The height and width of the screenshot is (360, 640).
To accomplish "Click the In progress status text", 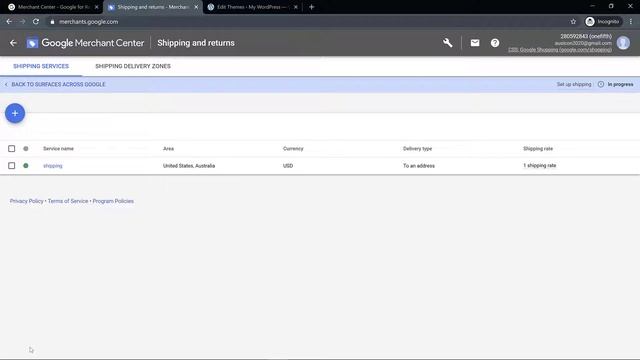I will [620, 84].
